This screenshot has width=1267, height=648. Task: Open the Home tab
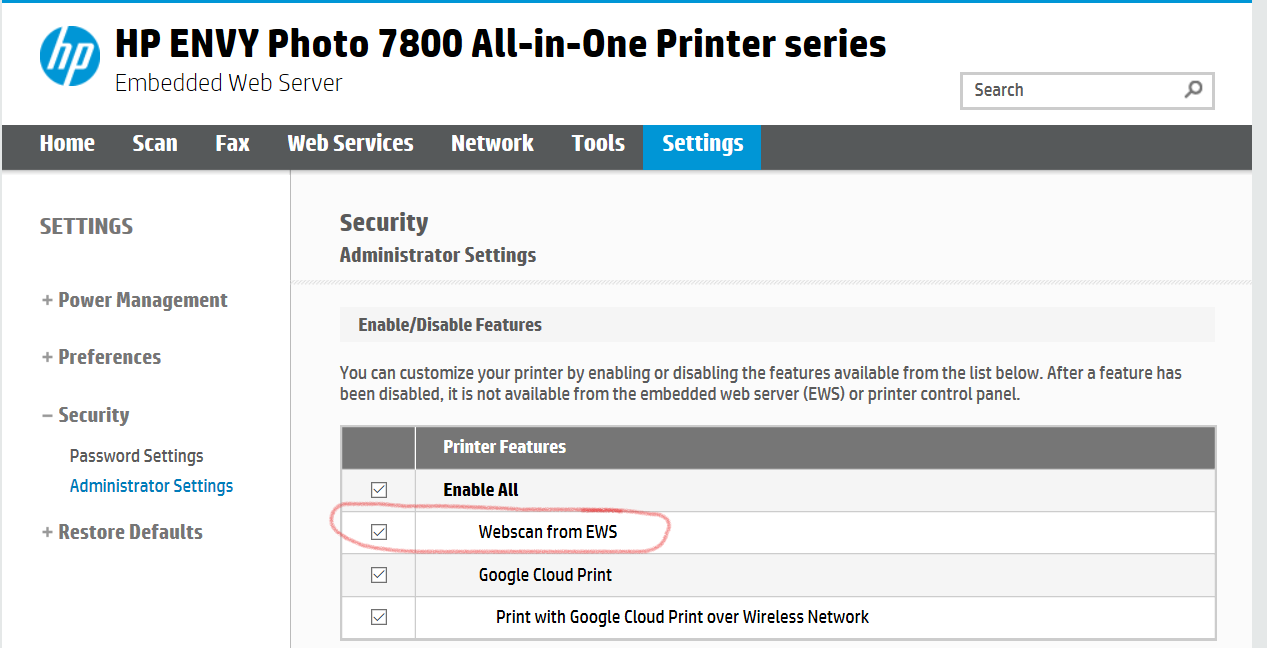[67, 143]
